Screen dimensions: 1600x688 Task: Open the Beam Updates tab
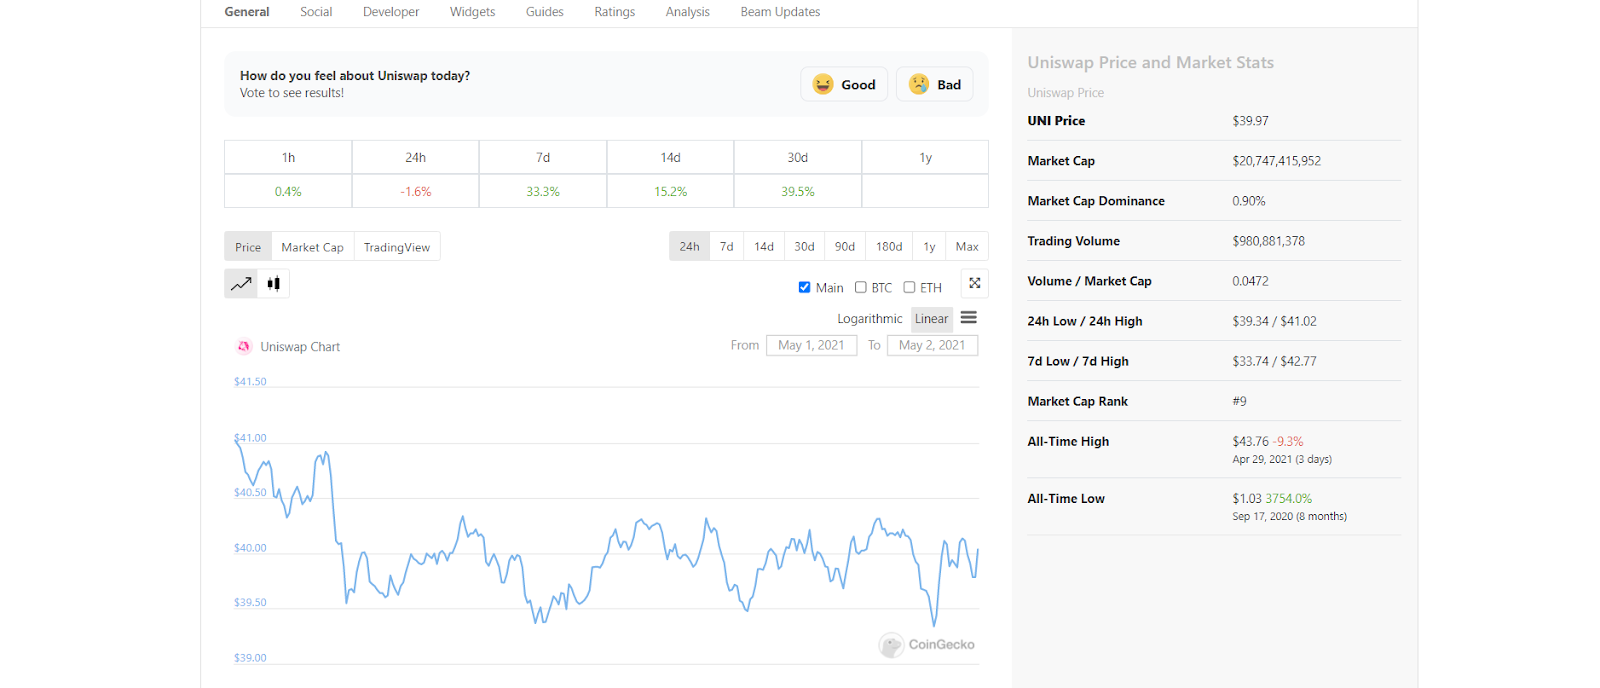[780, 12]
